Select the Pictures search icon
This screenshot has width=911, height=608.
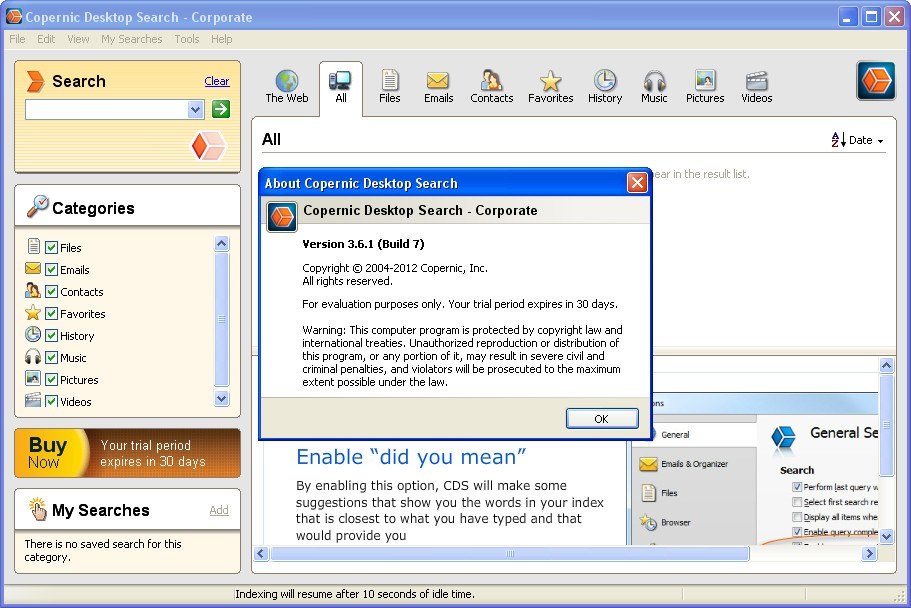pyautogui.click(x=705, y=86)
